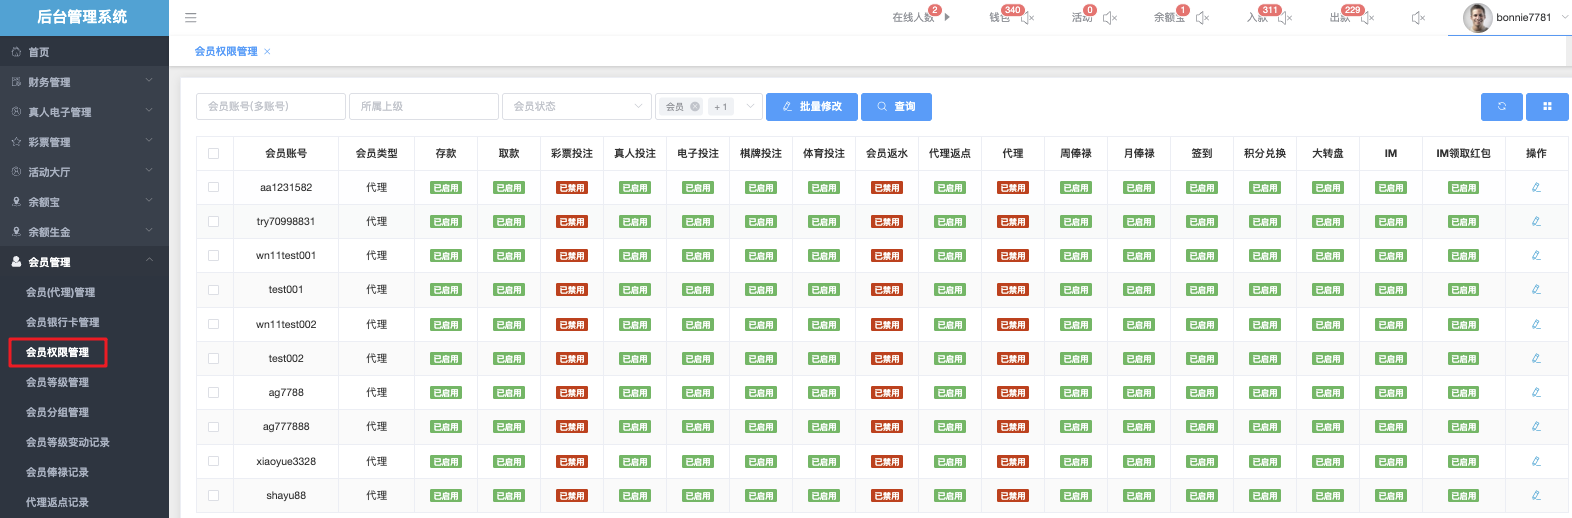Expand the 财务管理 sidebar section
This screenshot has height=518, width=1572.
84,82
